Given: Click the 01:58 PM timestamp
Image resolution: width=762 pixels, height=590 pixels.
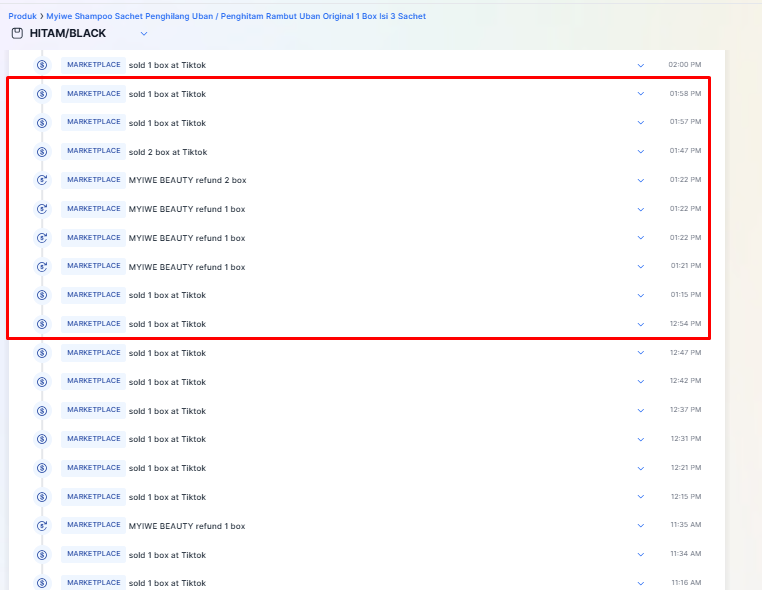Looking at the screenshot, I should (685, 93).
